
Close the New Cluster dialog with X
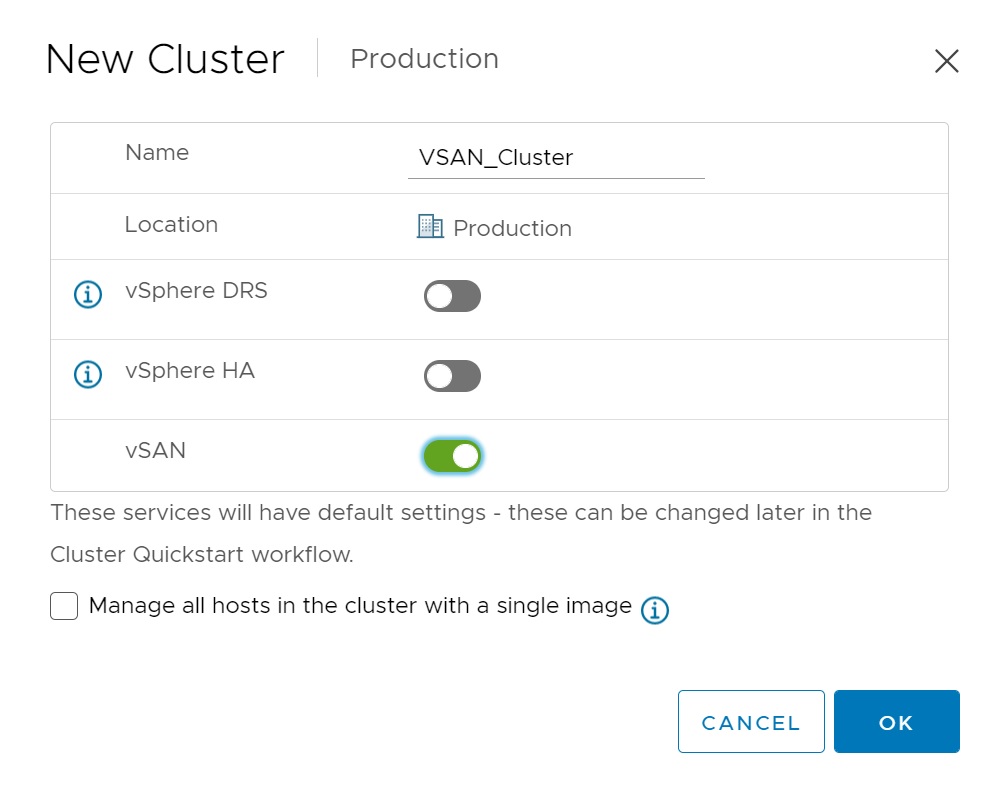[x=946, y=61]
